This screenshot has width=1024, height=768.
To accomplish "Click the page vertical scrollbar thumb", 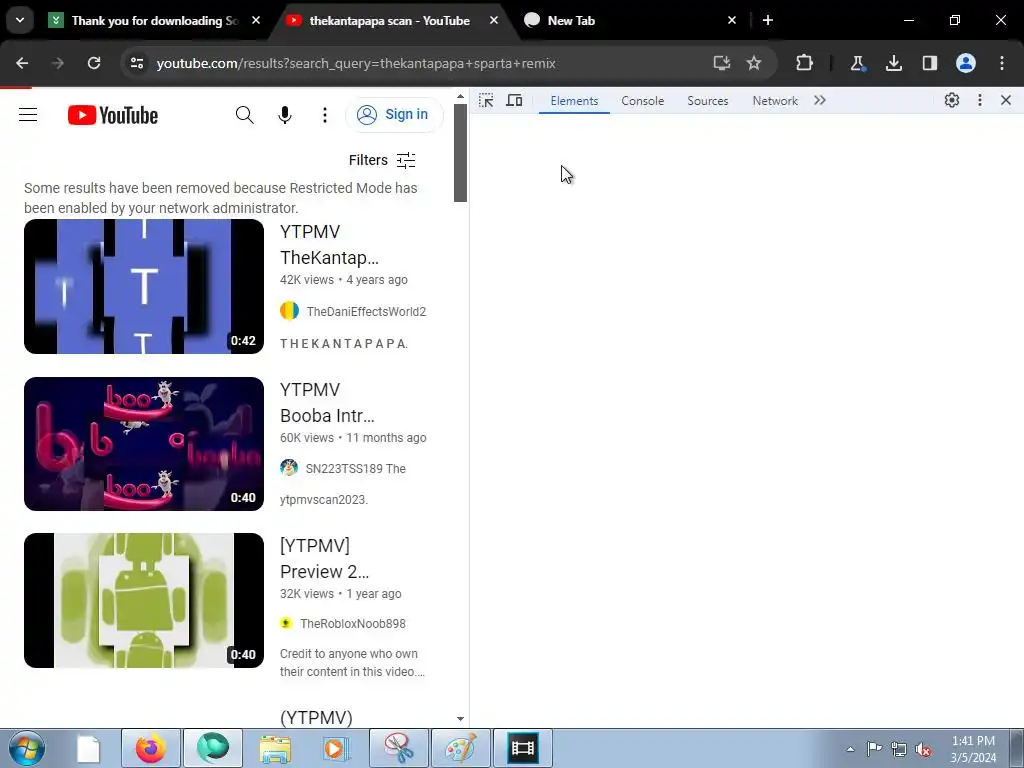I will pyautogui.click(x=460, y=152).
